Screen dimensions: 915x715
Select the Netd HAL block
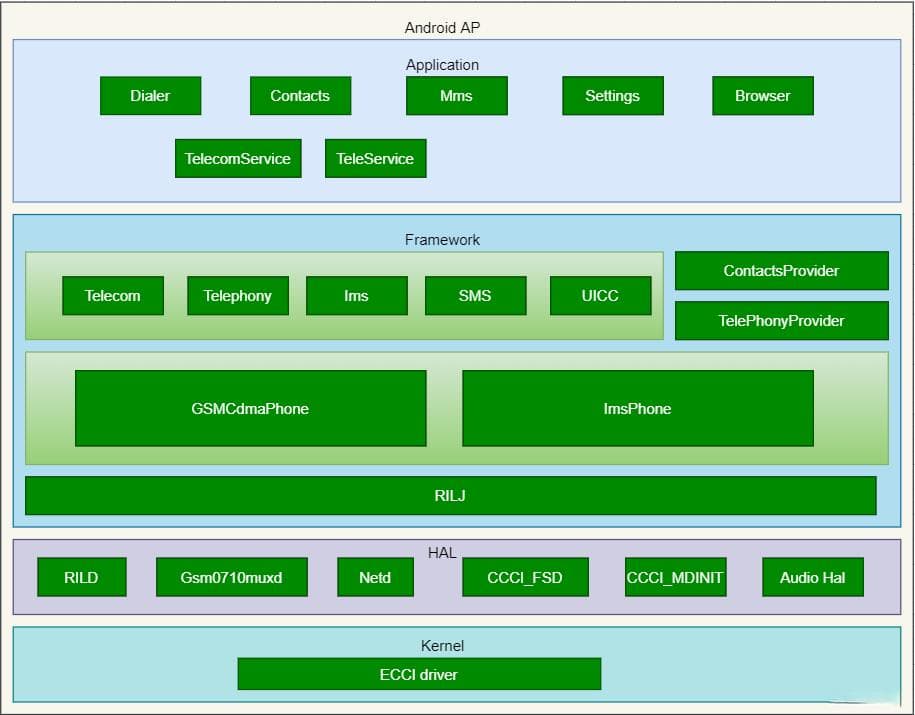(x=375, y=577)
